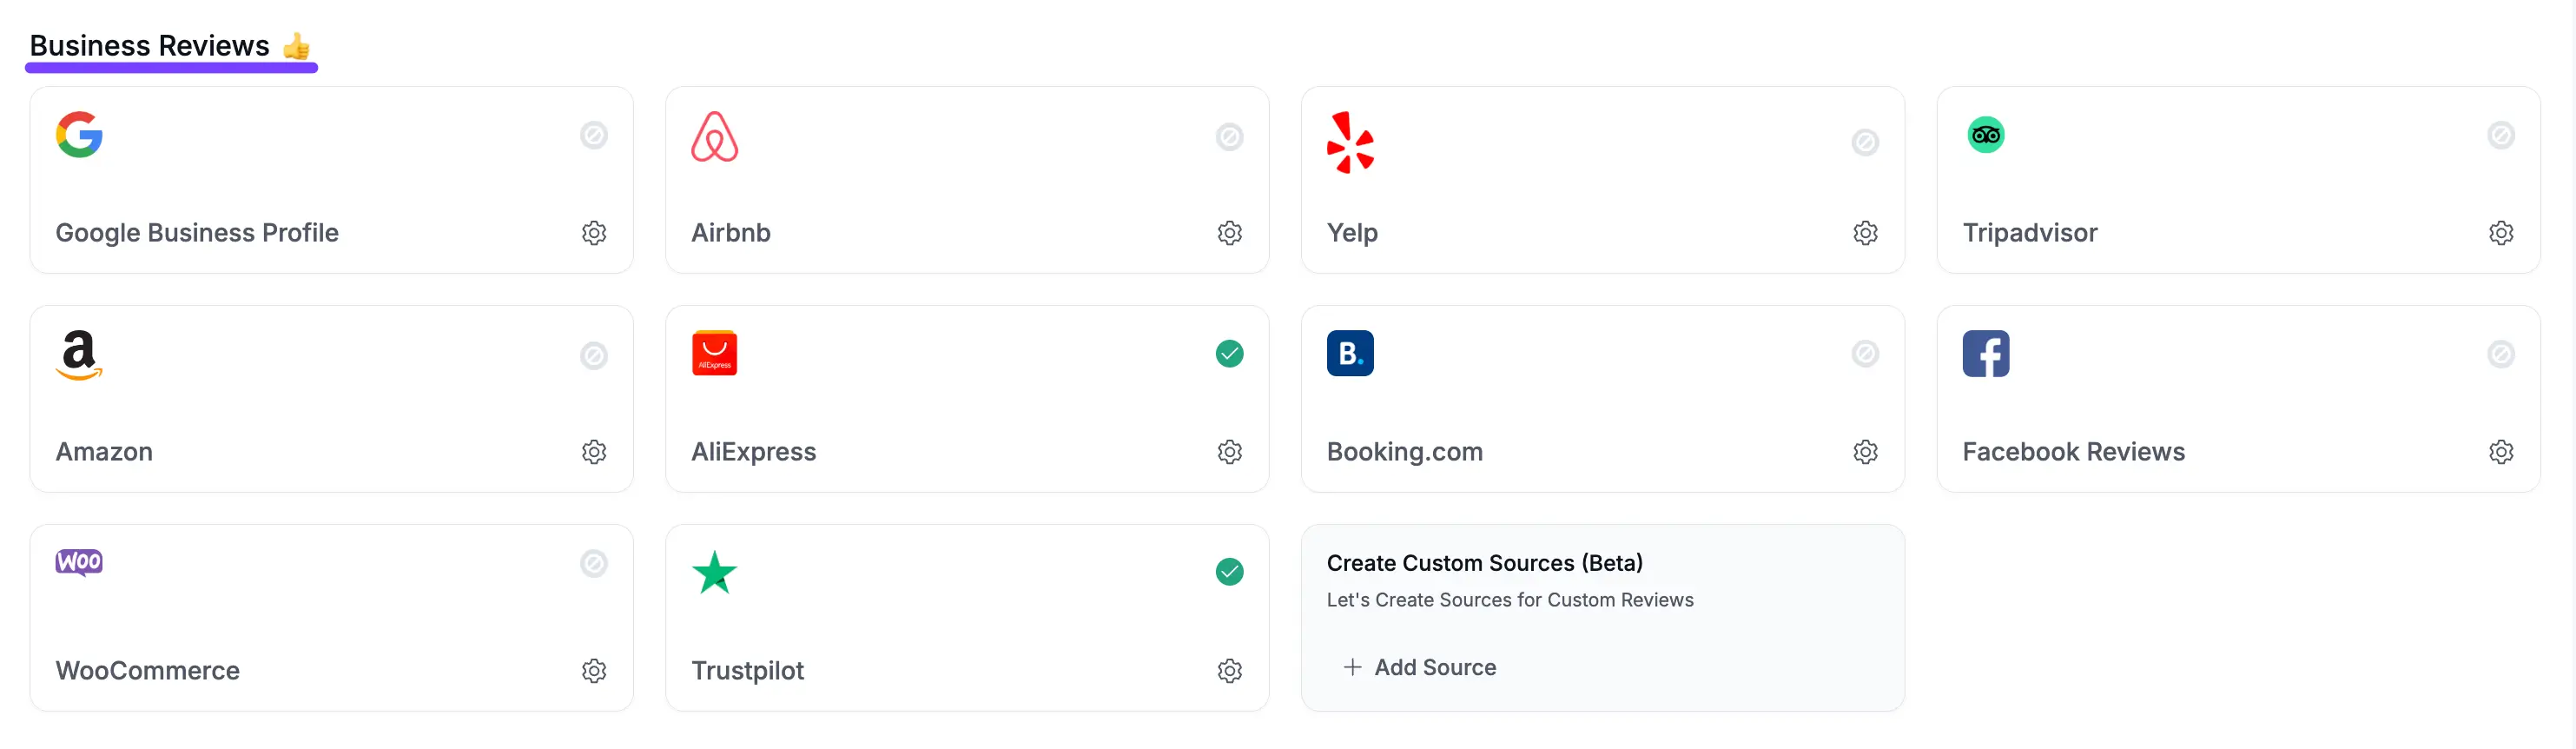The height and width of the screenshot is (749, 2576).
Task: Toggle Amazon disabled status indicator
Action: [594, 355]
